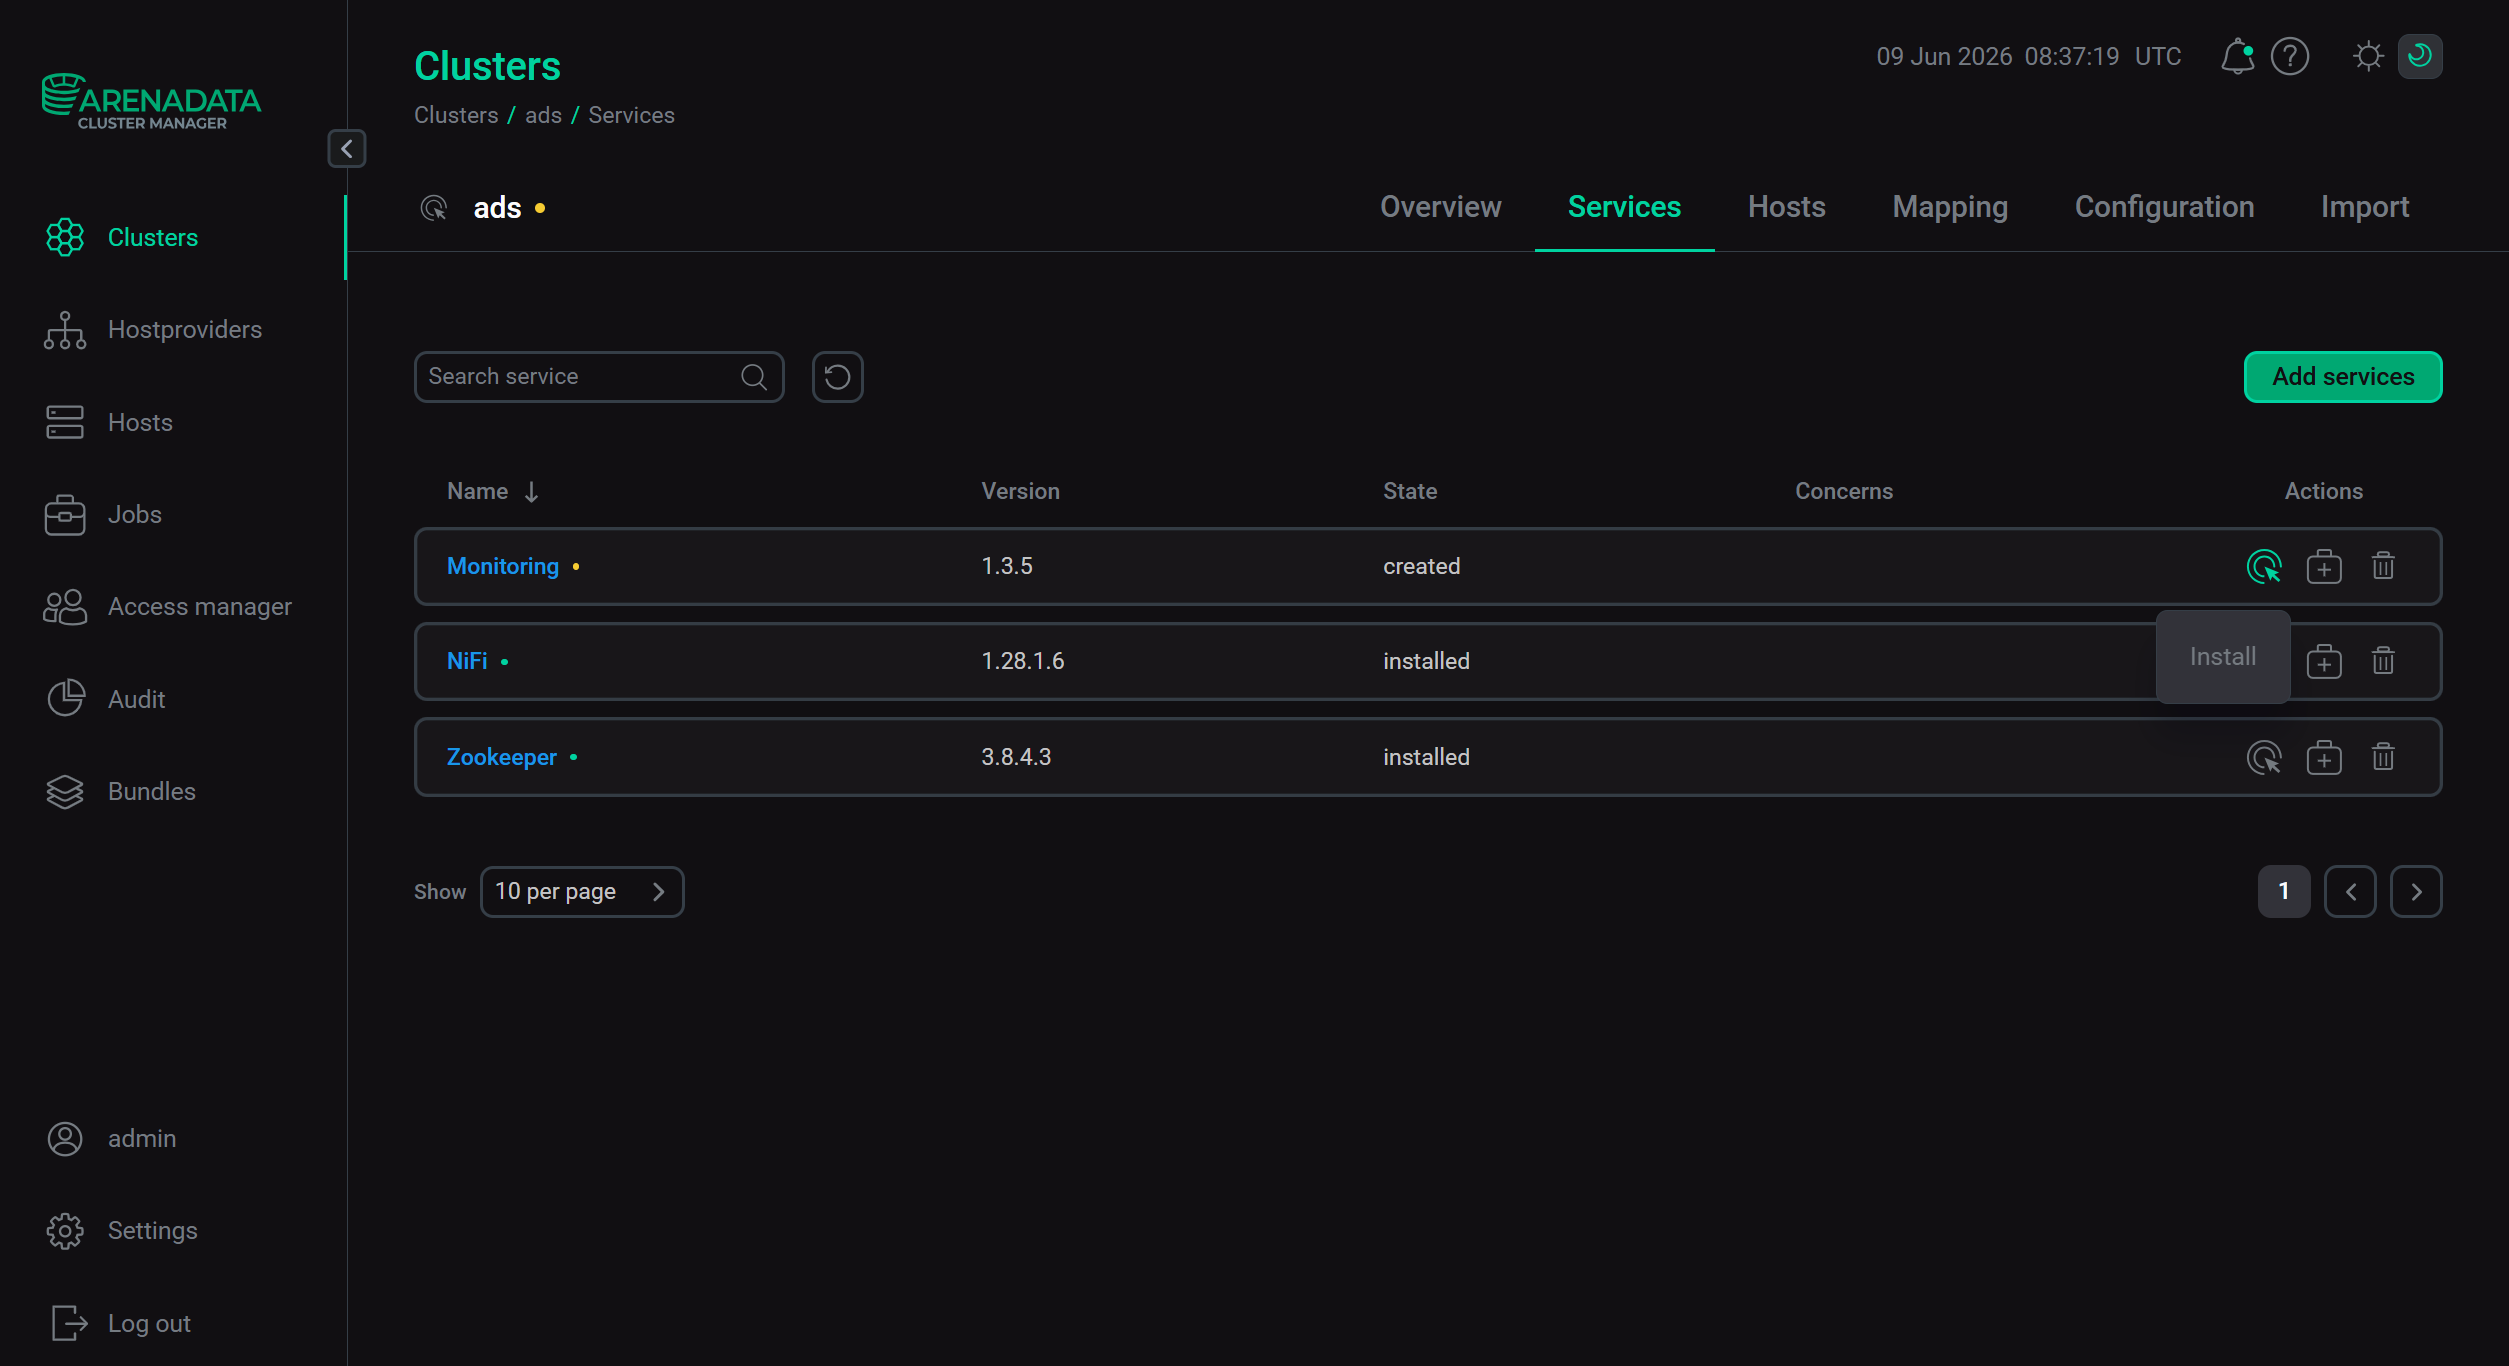Image resolution: width=2509 pixels, height=1366 pixels.
Task: Open the Zookeeper service link
Action: (x=501, y=757)
